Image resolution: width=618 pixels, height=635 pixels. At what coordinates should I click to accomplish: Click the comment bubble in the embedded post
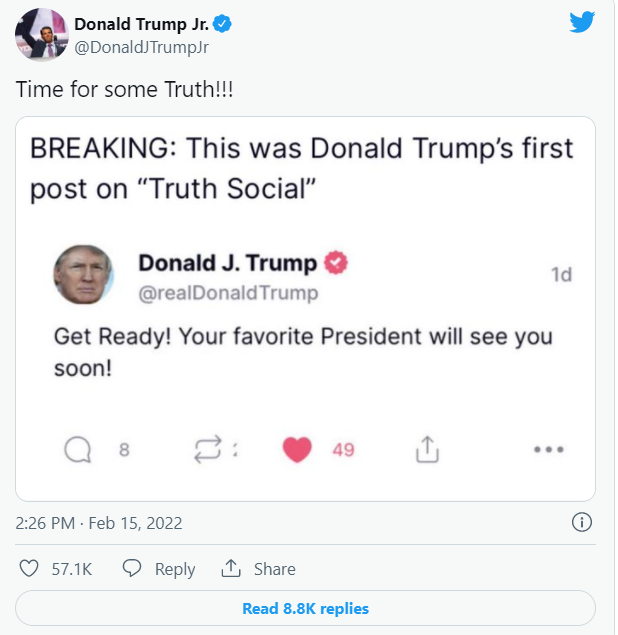77,450
